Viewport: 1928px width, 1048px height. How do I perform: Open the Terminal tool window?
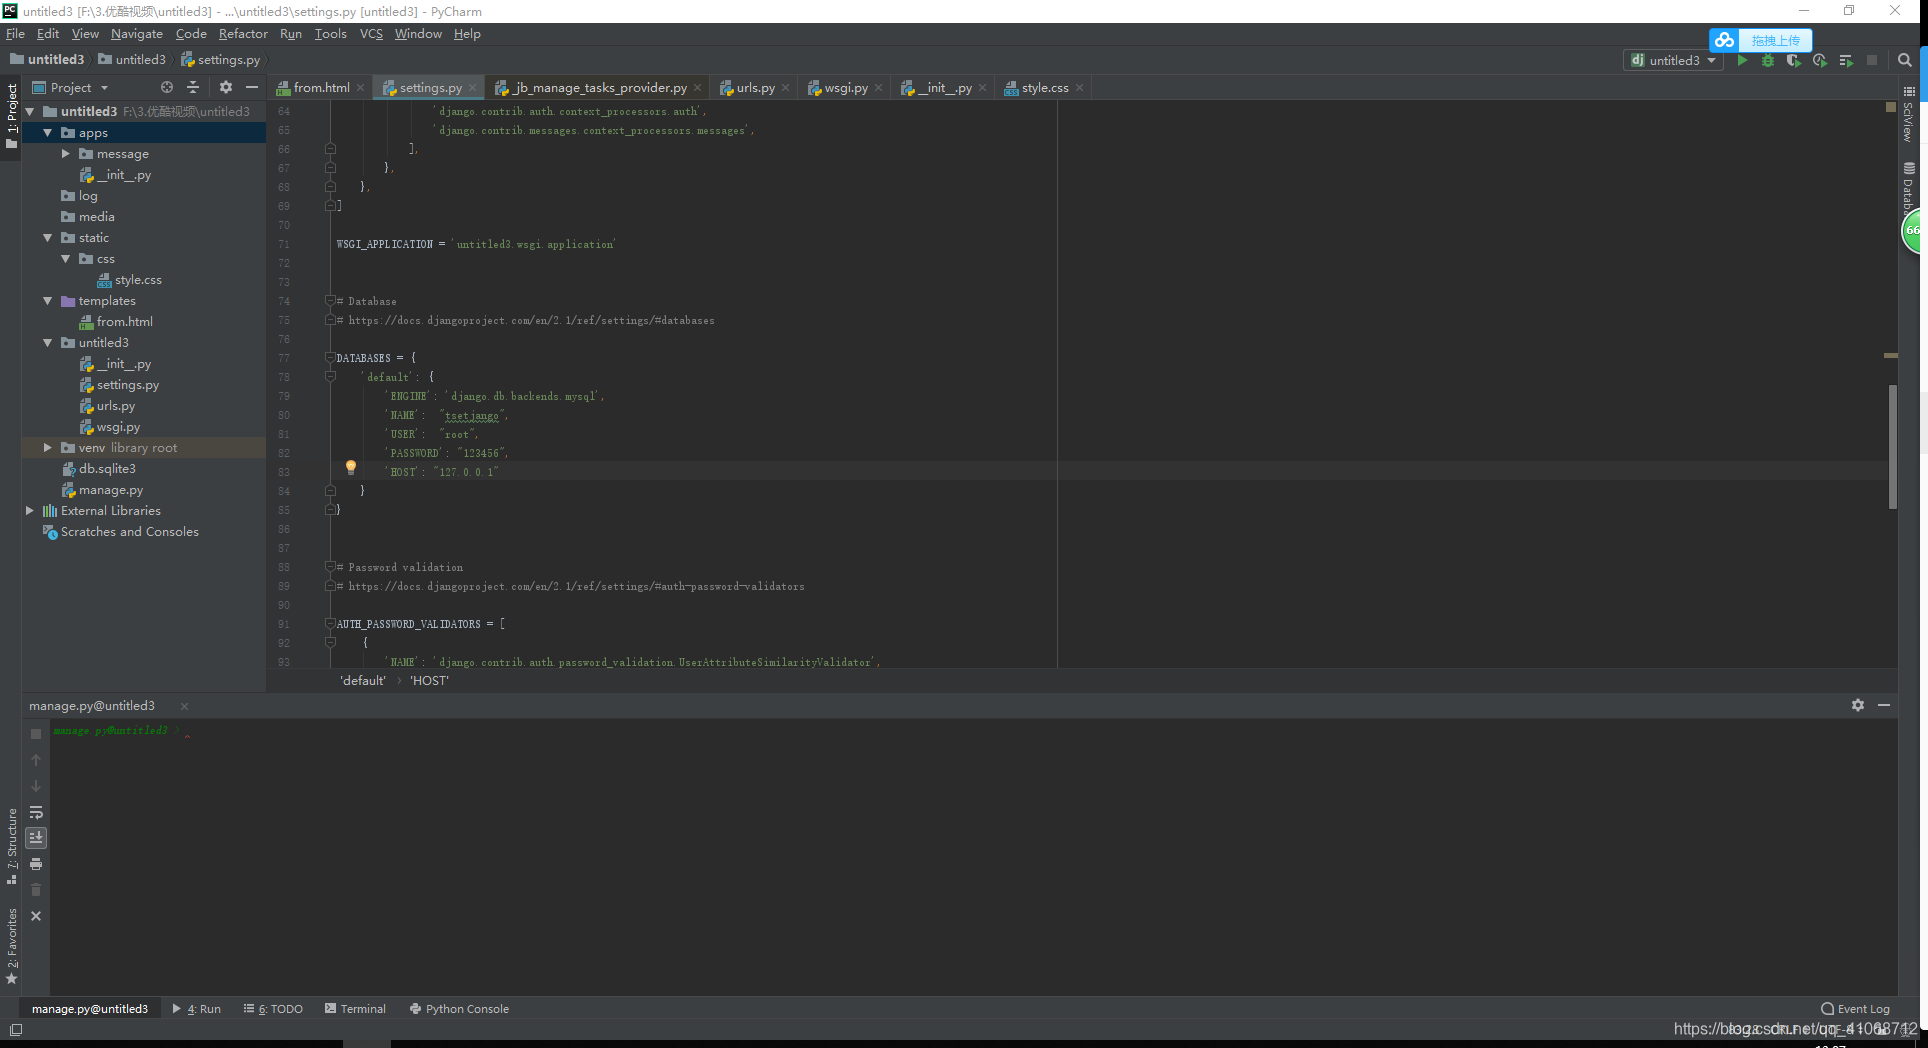point(355,1009)
